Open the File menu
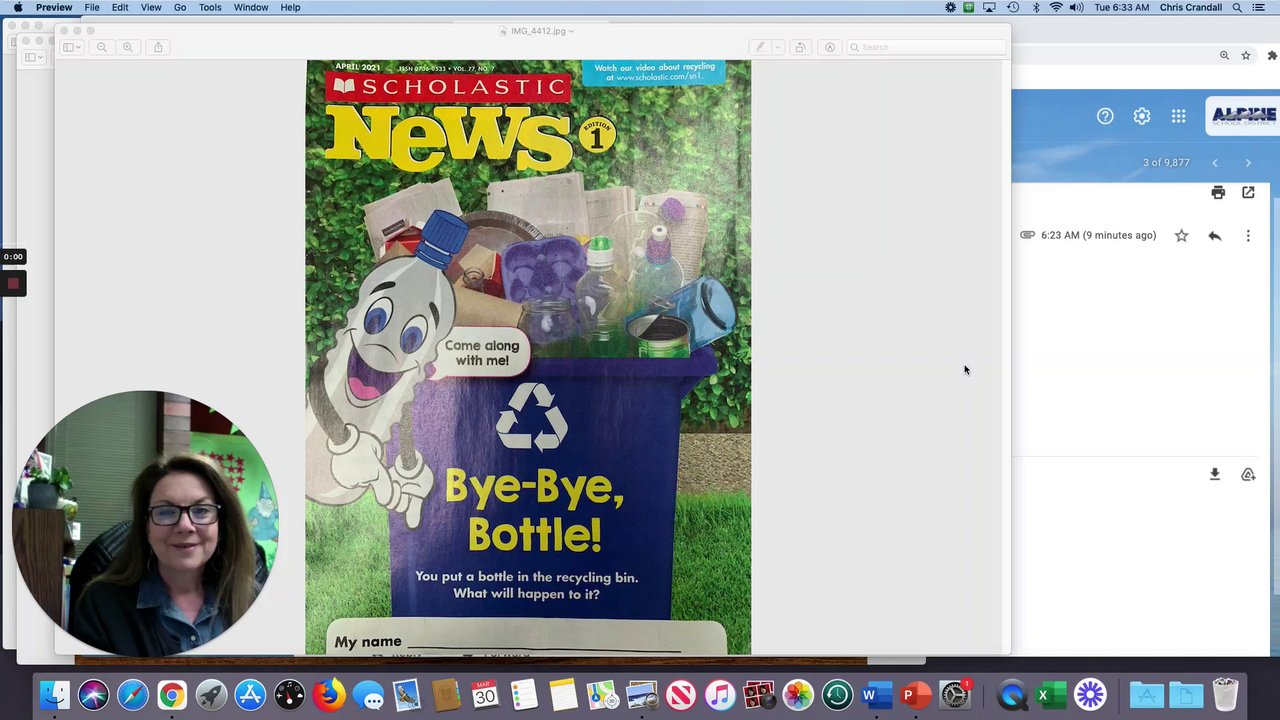The width and height of the screenshot is (1280, 720). pyautogui.click(x=92, y=7)
